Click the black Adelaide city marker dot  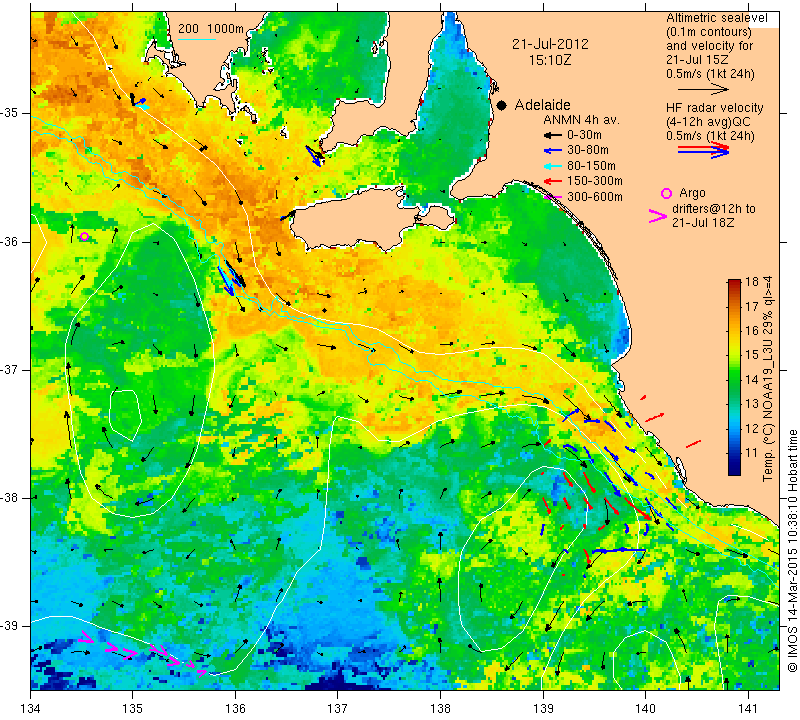pyautogui.click(x=502, y=106)
